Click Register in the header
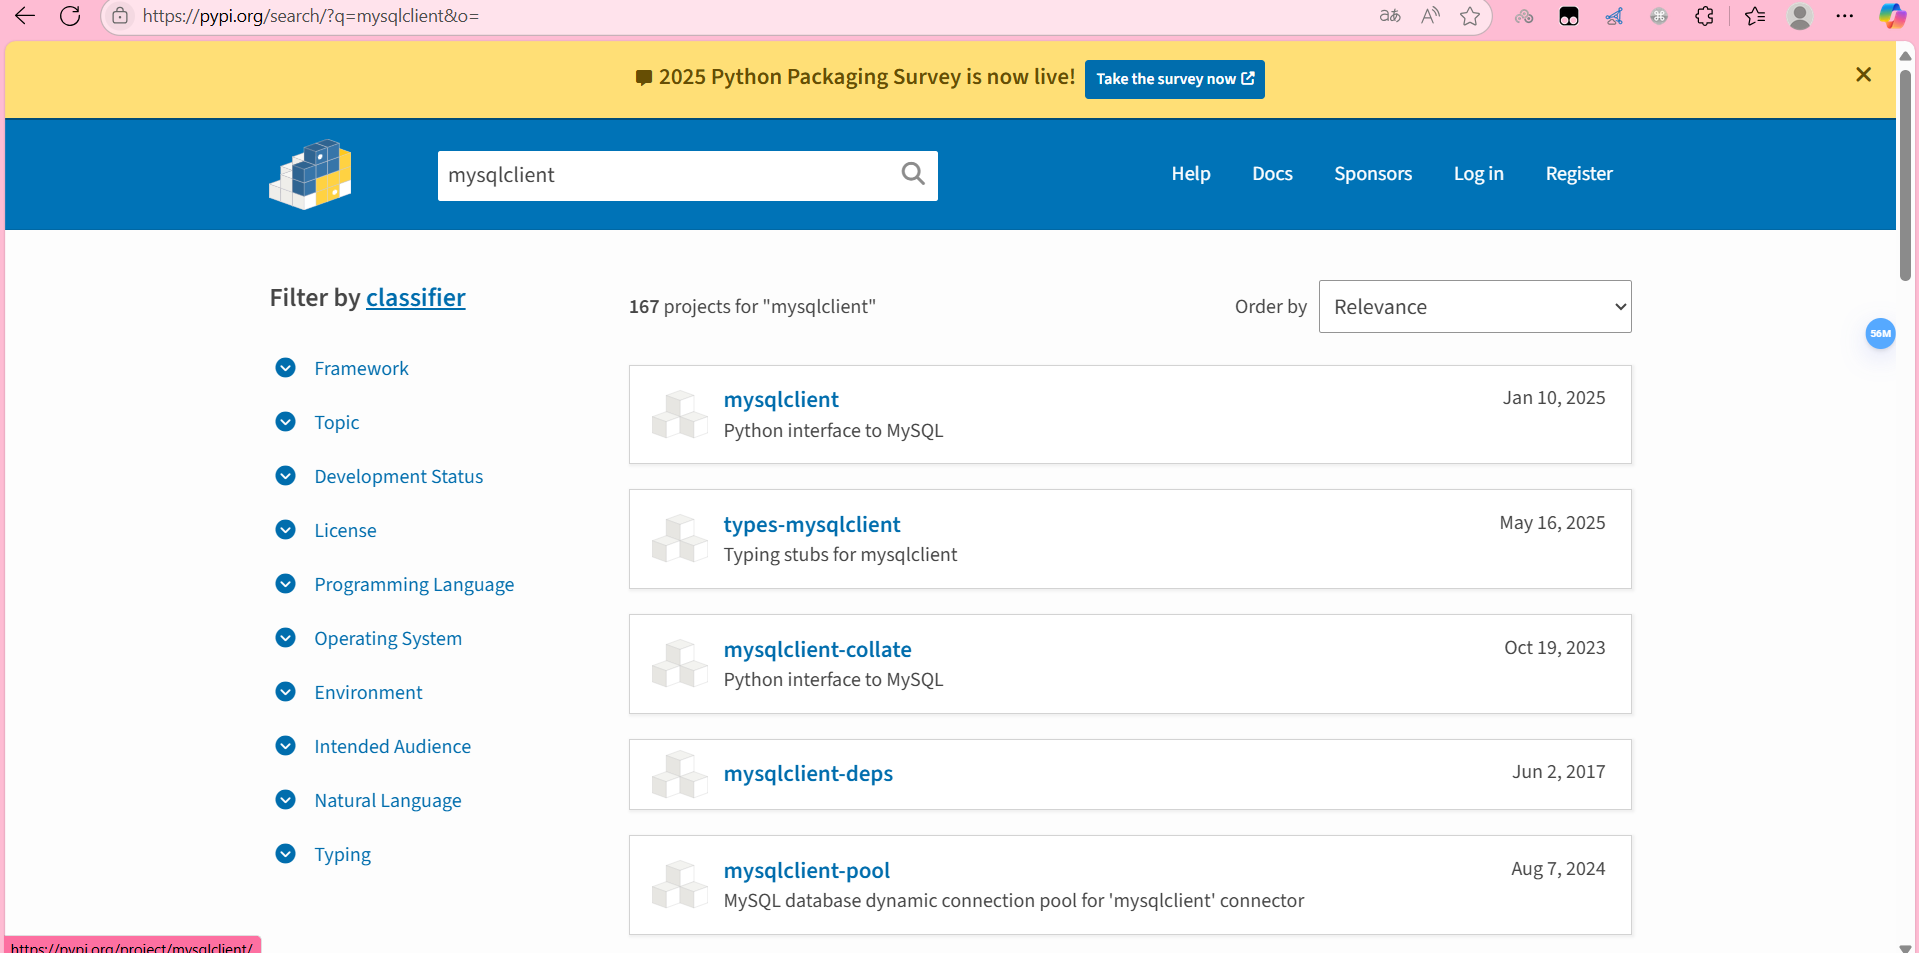This screenshot has width=1919, height=953. click(x=1579, y=174)
